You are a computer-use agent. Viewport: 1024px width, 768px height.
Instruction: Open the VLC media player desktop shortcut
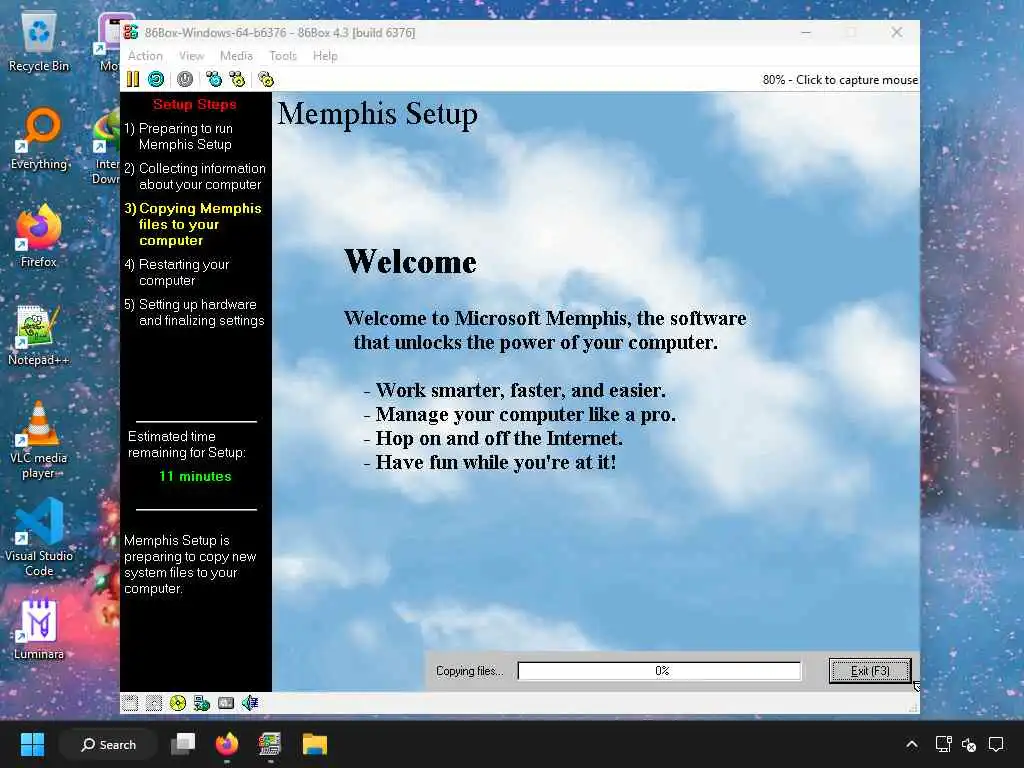pos(39,440)
